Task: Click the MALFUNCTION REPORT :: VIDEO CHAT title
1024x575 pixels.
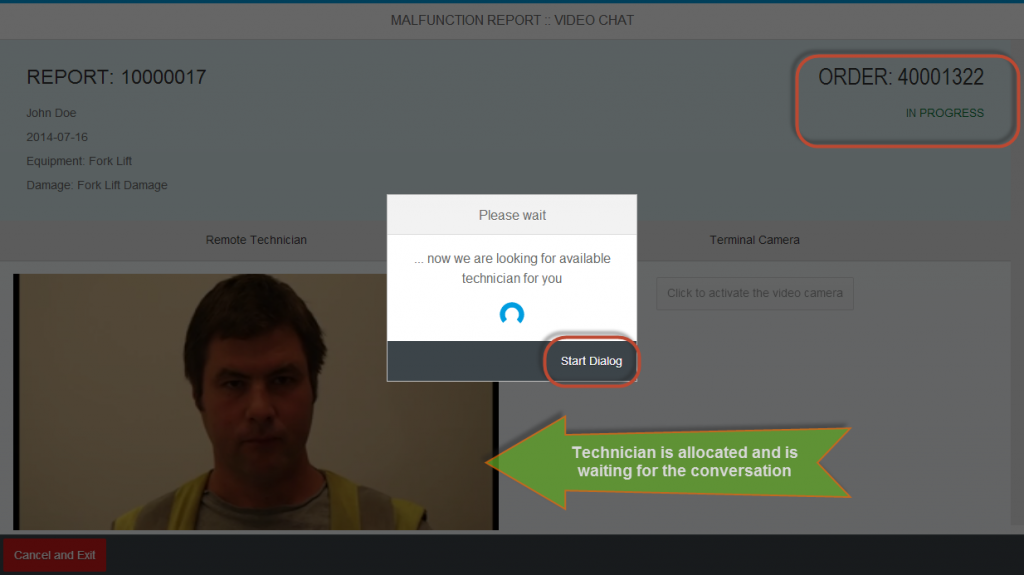Action: pyautogui.click(x=512, y=20)
